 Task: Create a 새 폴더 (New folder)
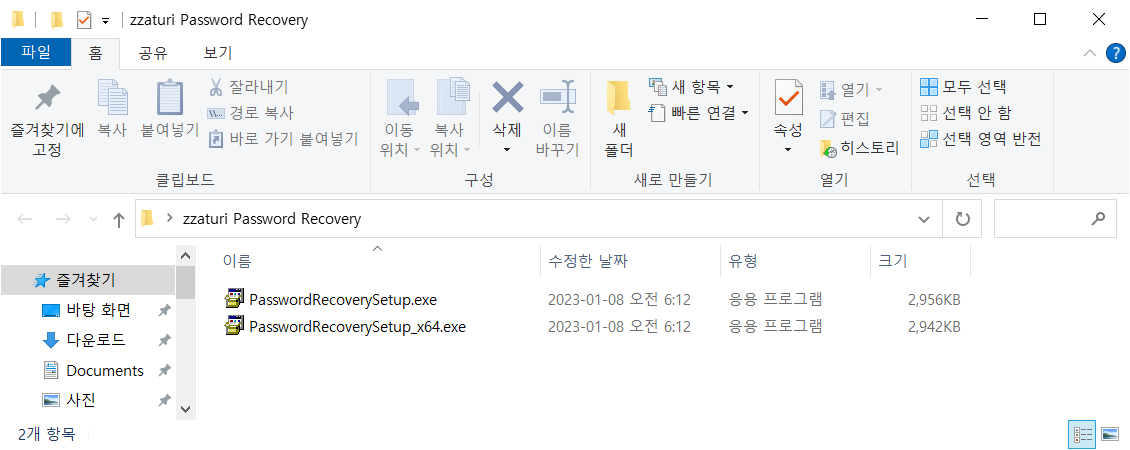click(618, 119)
